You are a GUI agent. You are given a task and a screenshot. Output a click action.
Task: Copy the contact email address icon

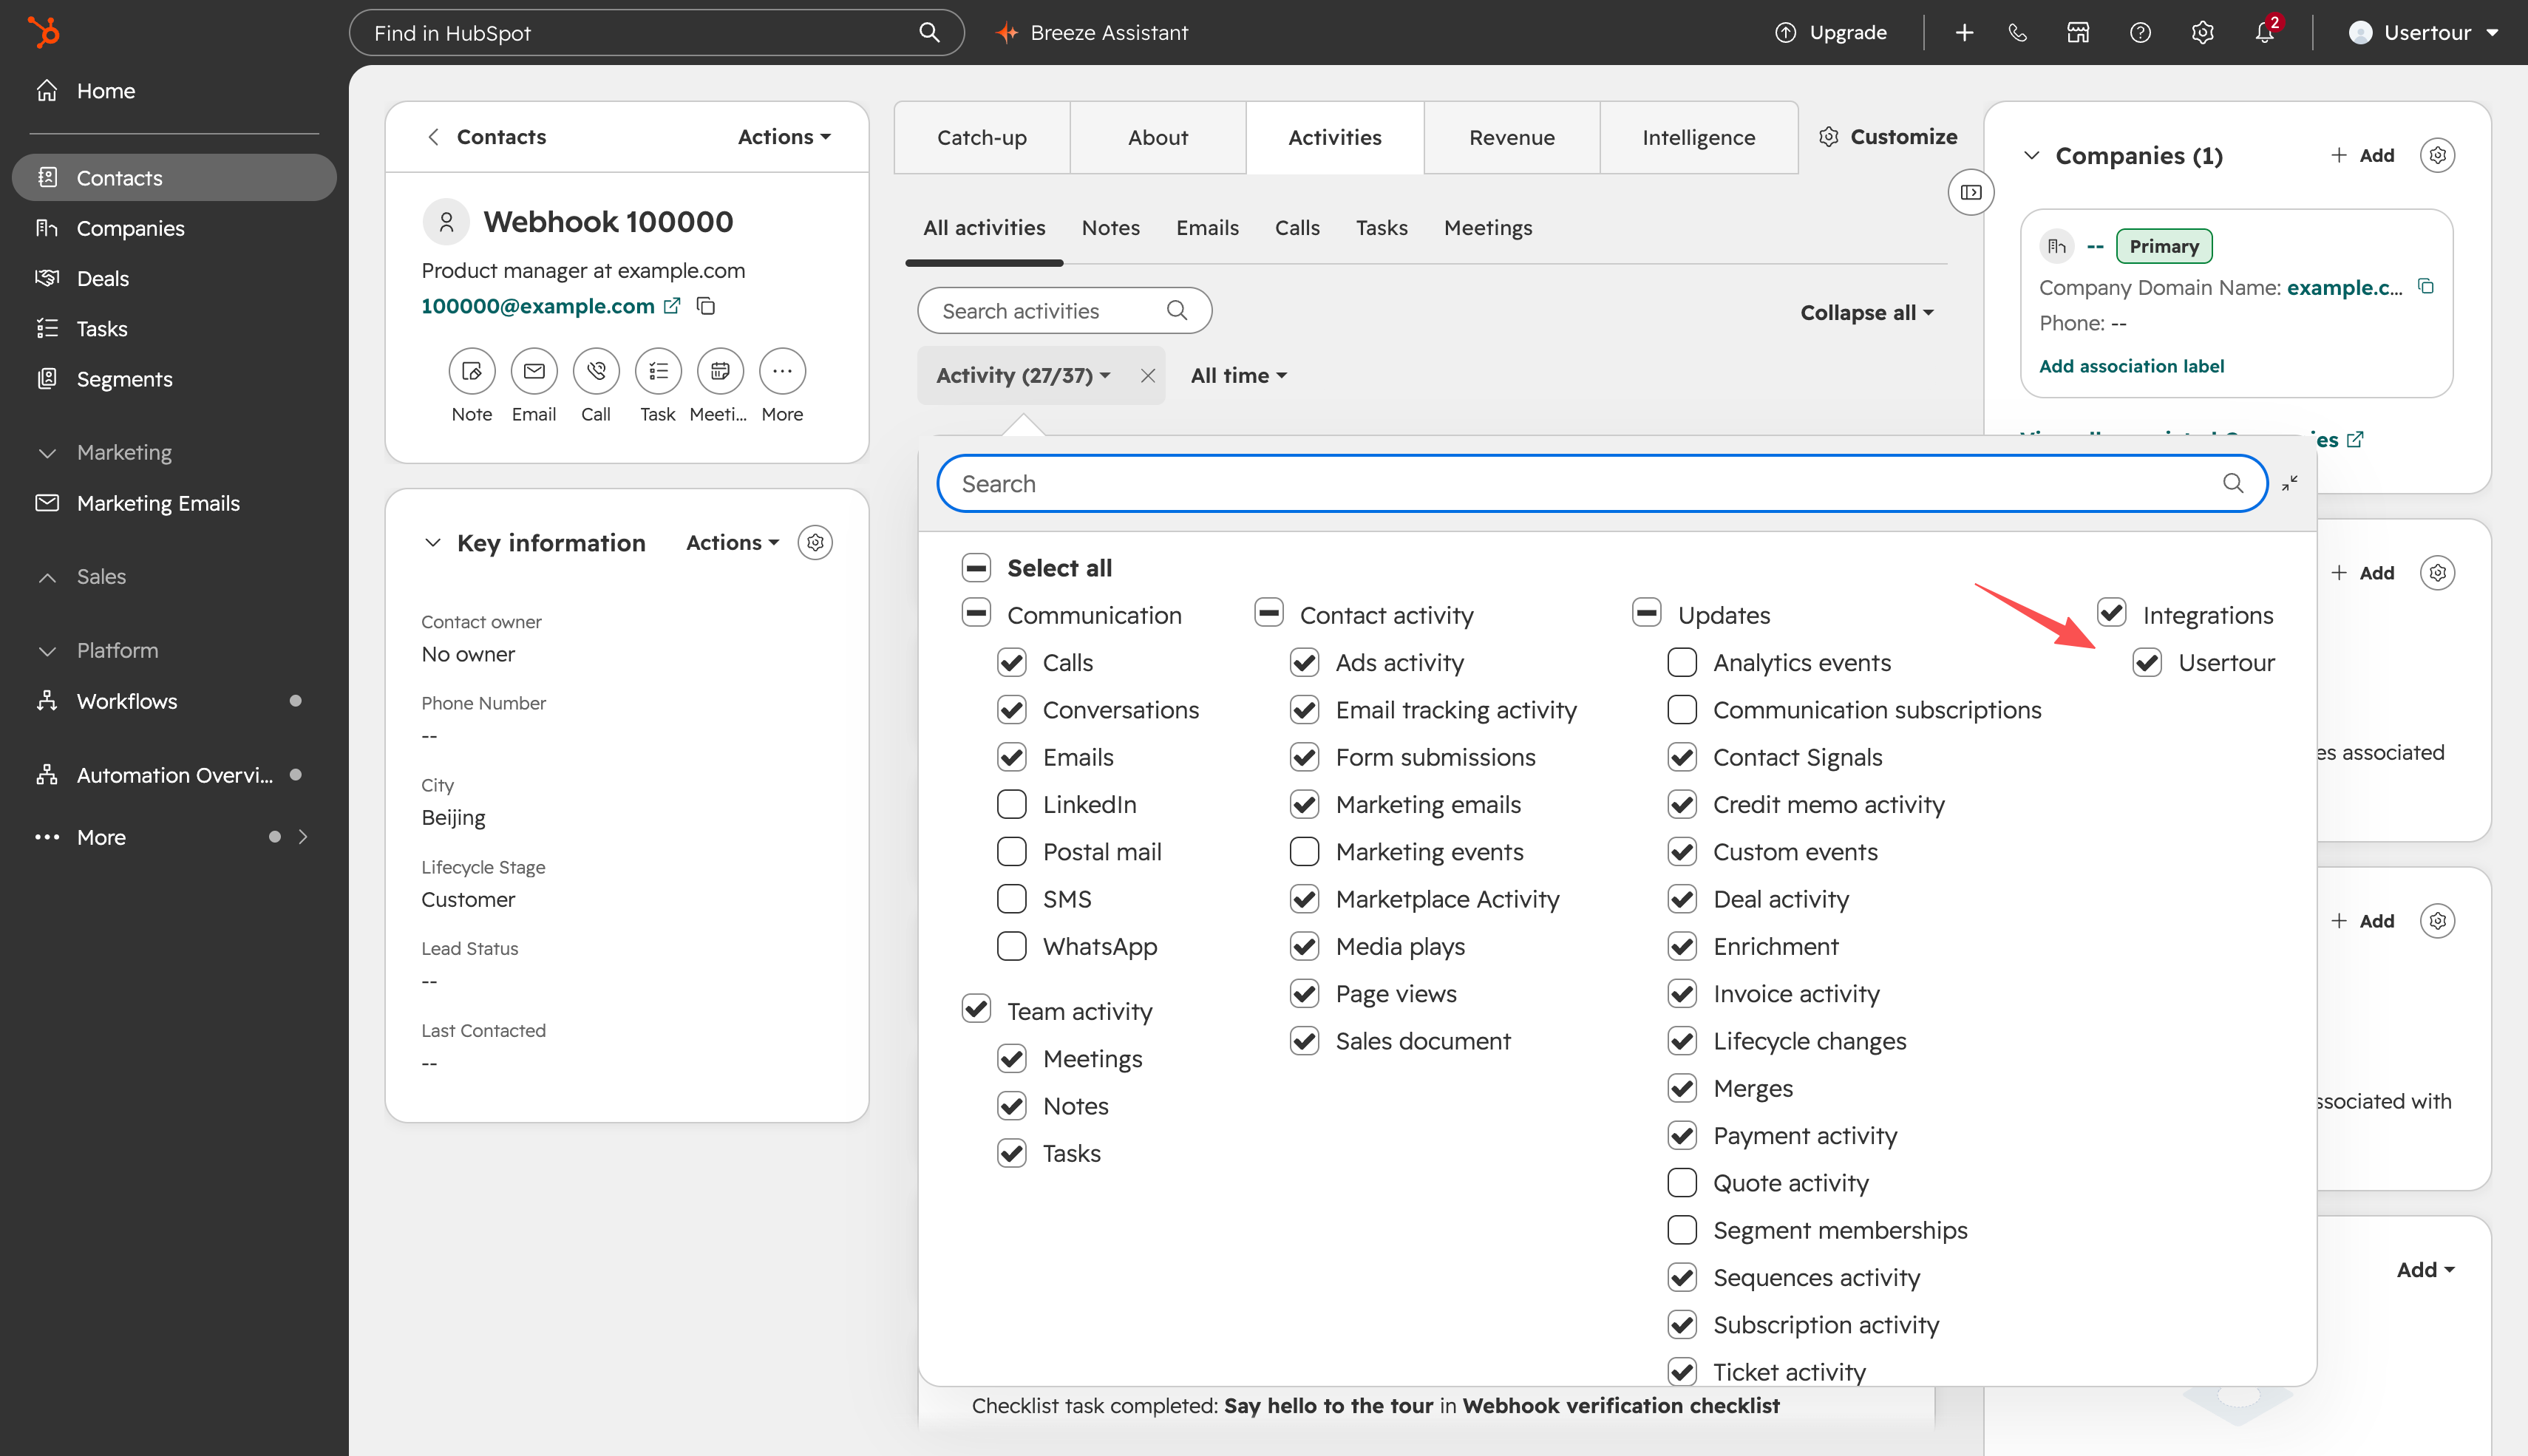[x=706, y=306]
